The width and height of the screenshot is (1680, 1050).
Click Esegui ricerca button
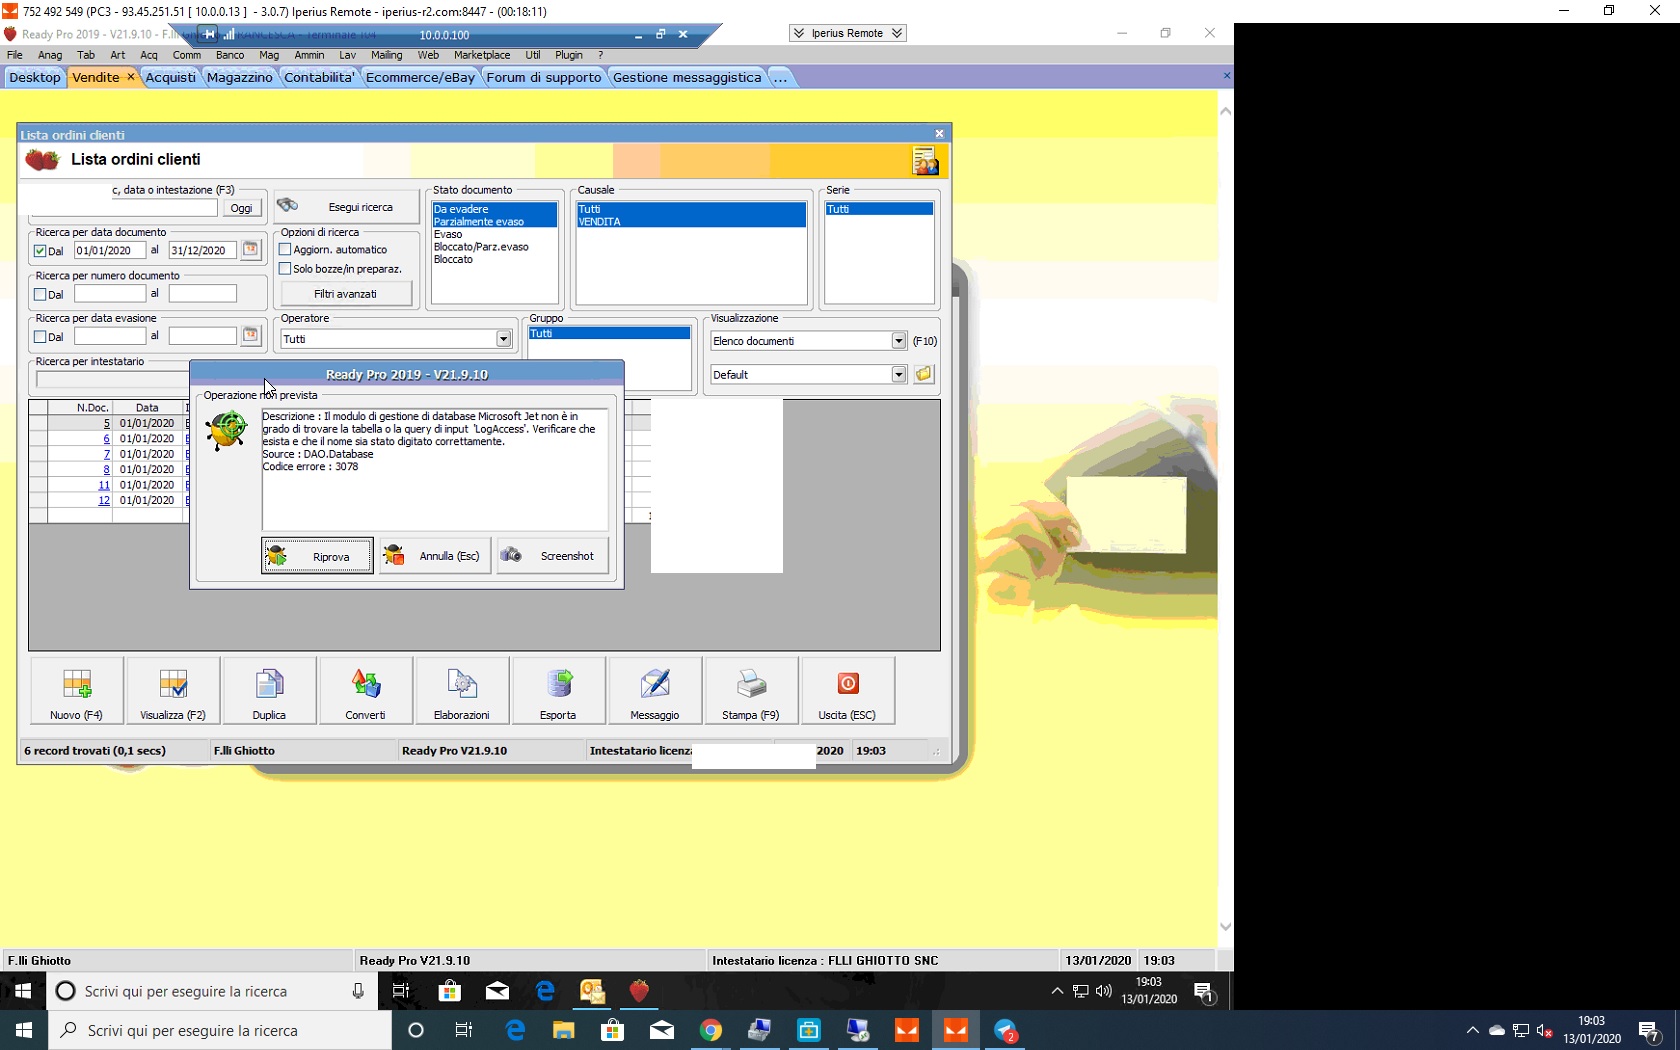(346, 207)
